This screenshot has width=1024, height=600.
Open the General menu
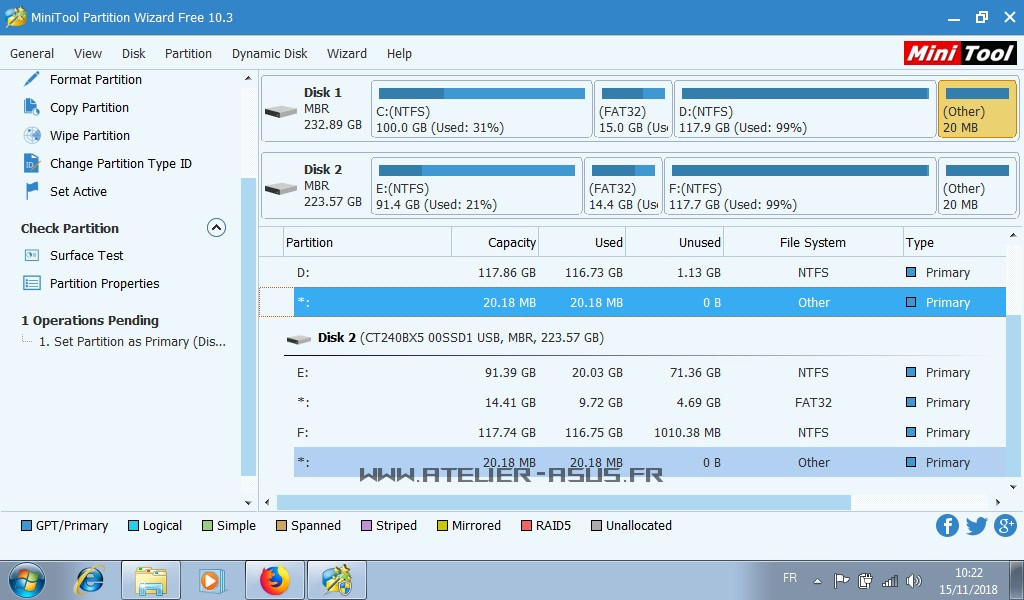pos(32,54)
